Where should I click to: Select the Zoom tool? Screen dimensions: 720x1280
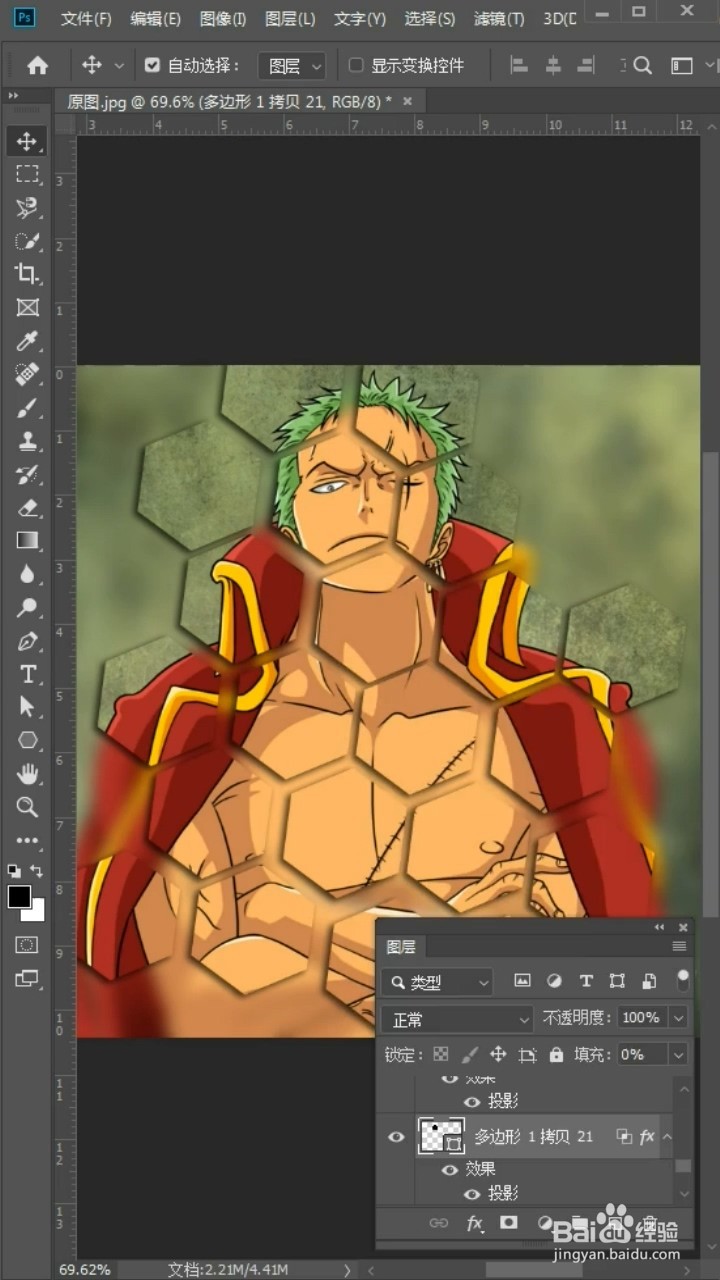tap(27, 807)
